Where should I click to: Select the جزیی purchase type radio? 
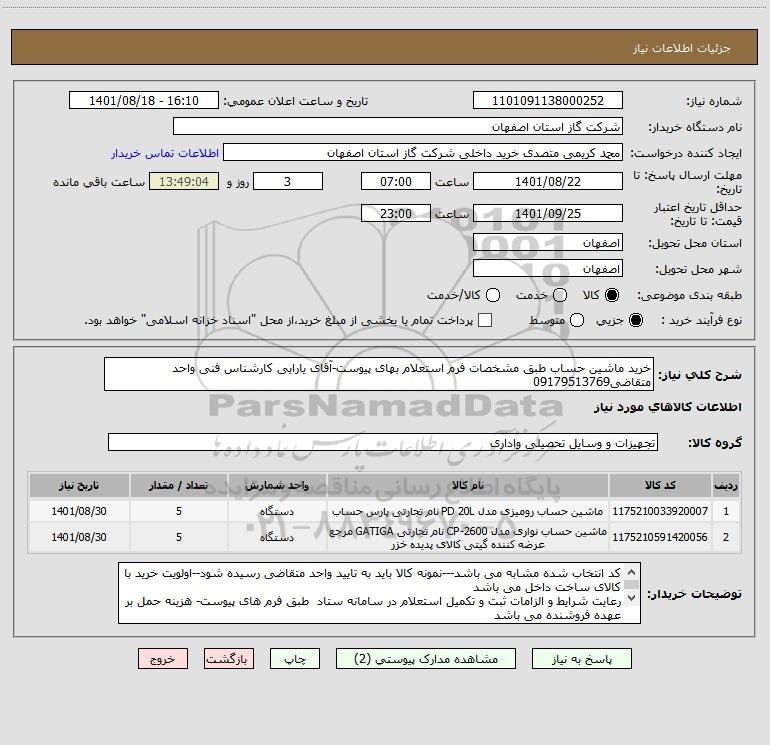tap(635, 320)
